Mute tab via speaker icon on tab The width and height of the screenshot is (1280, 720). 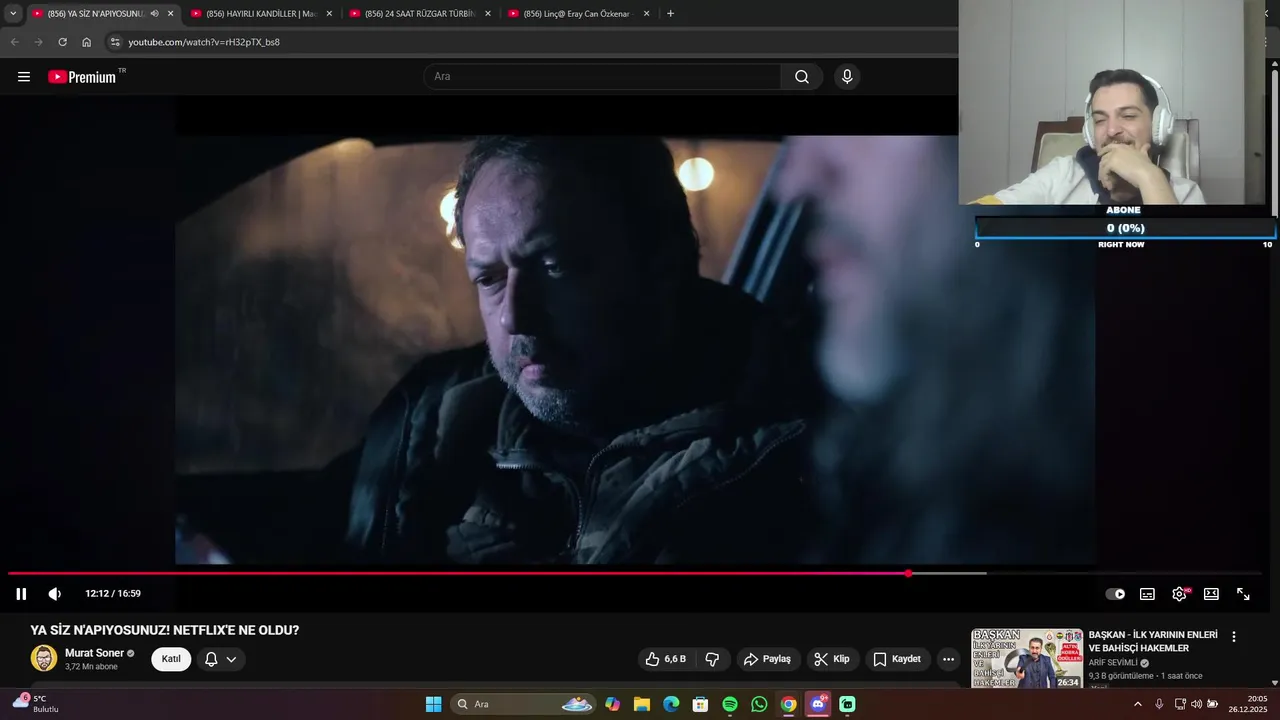tap(154, 14)
